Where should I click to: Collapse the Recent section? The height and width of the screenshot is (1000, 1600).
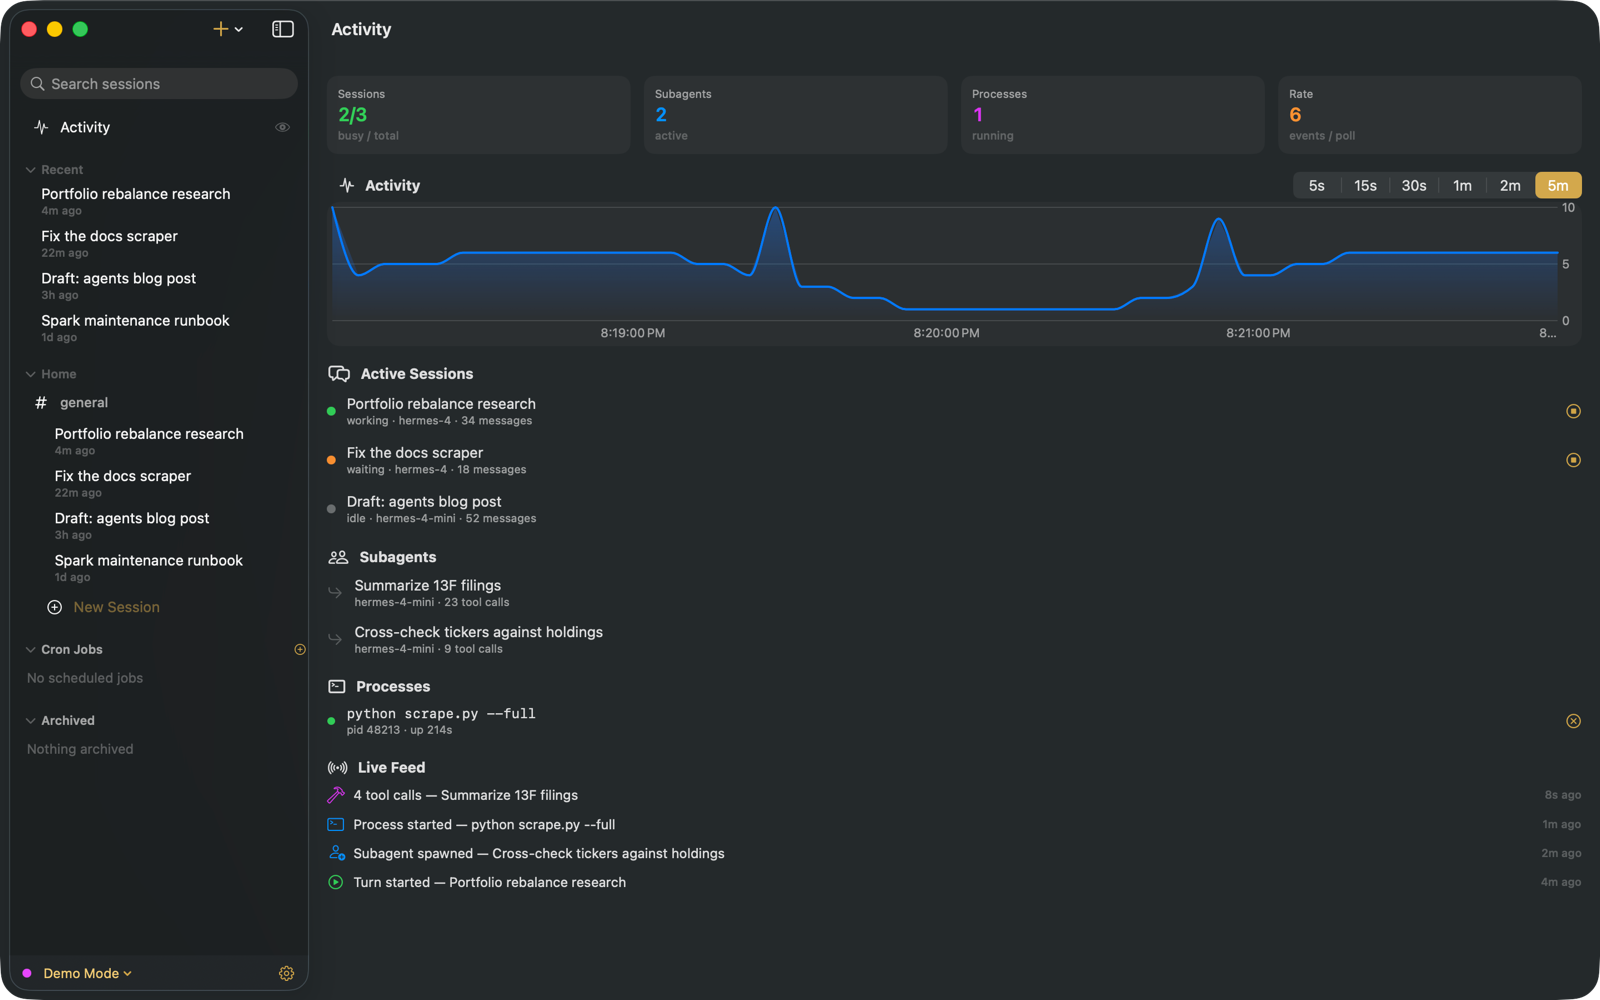[30, 170]
